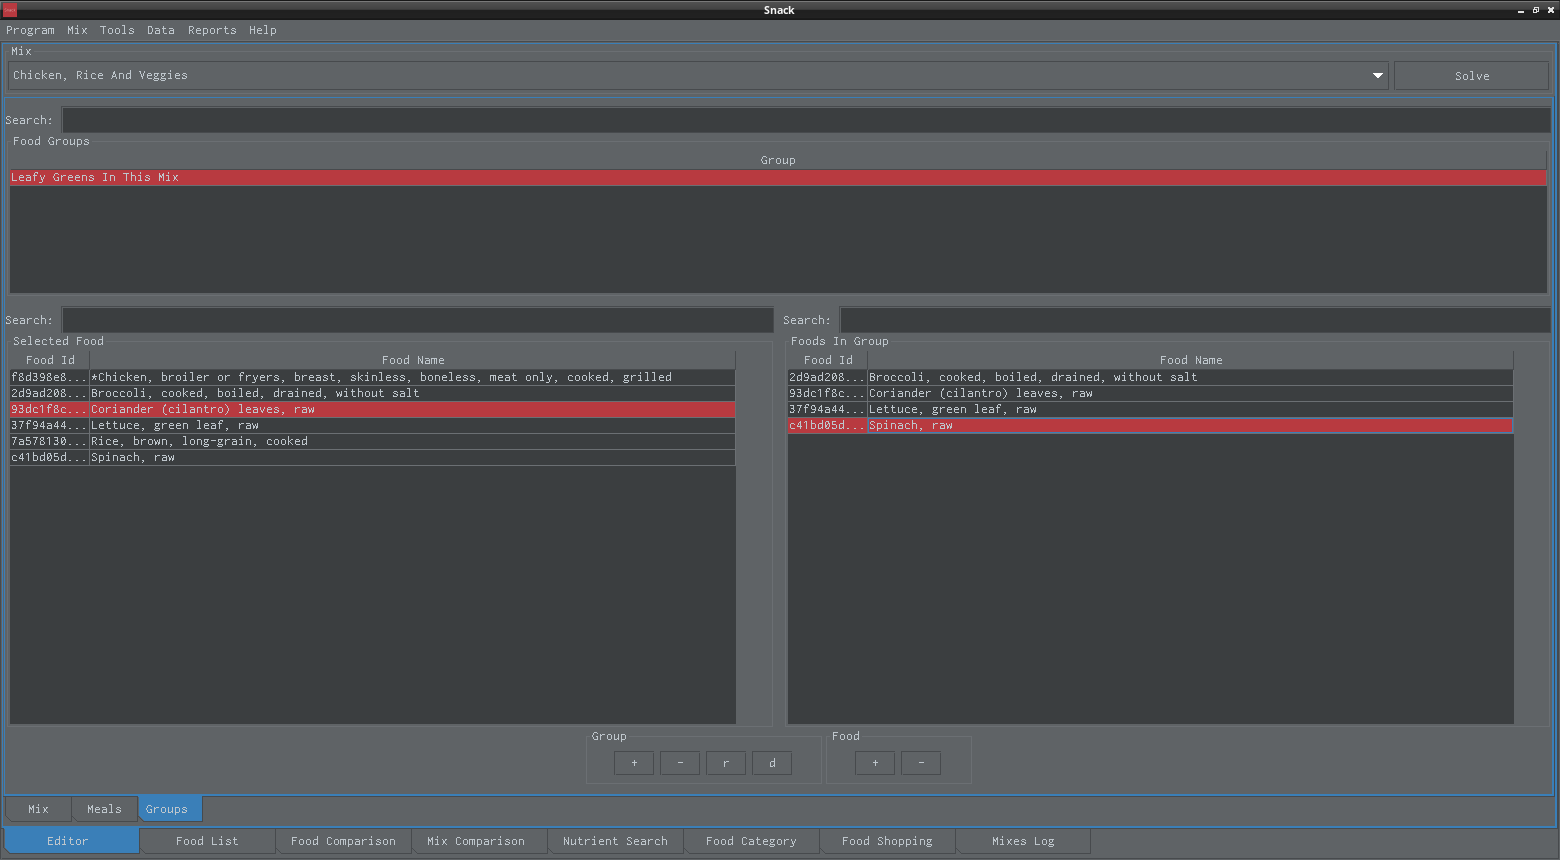Image resolution: width=1560 pixels, height=860 pixels.
Task: Switch to the Meals tab
Action: 104,809
